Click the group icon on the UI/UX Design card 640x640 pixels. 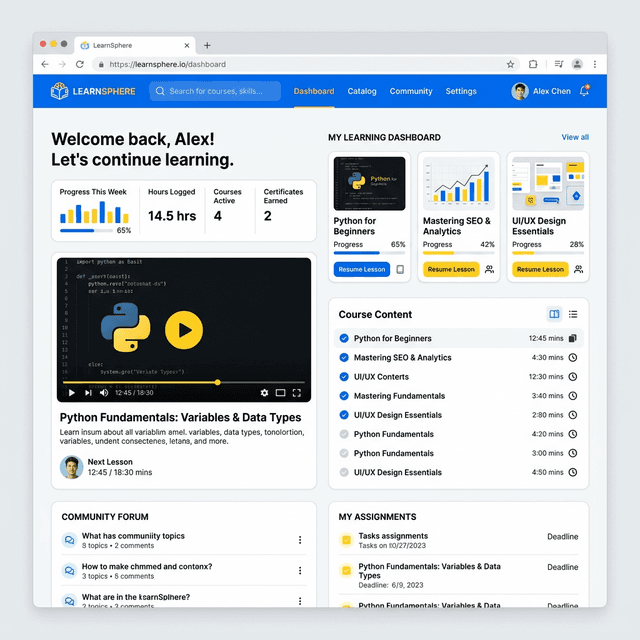[578, 269]
